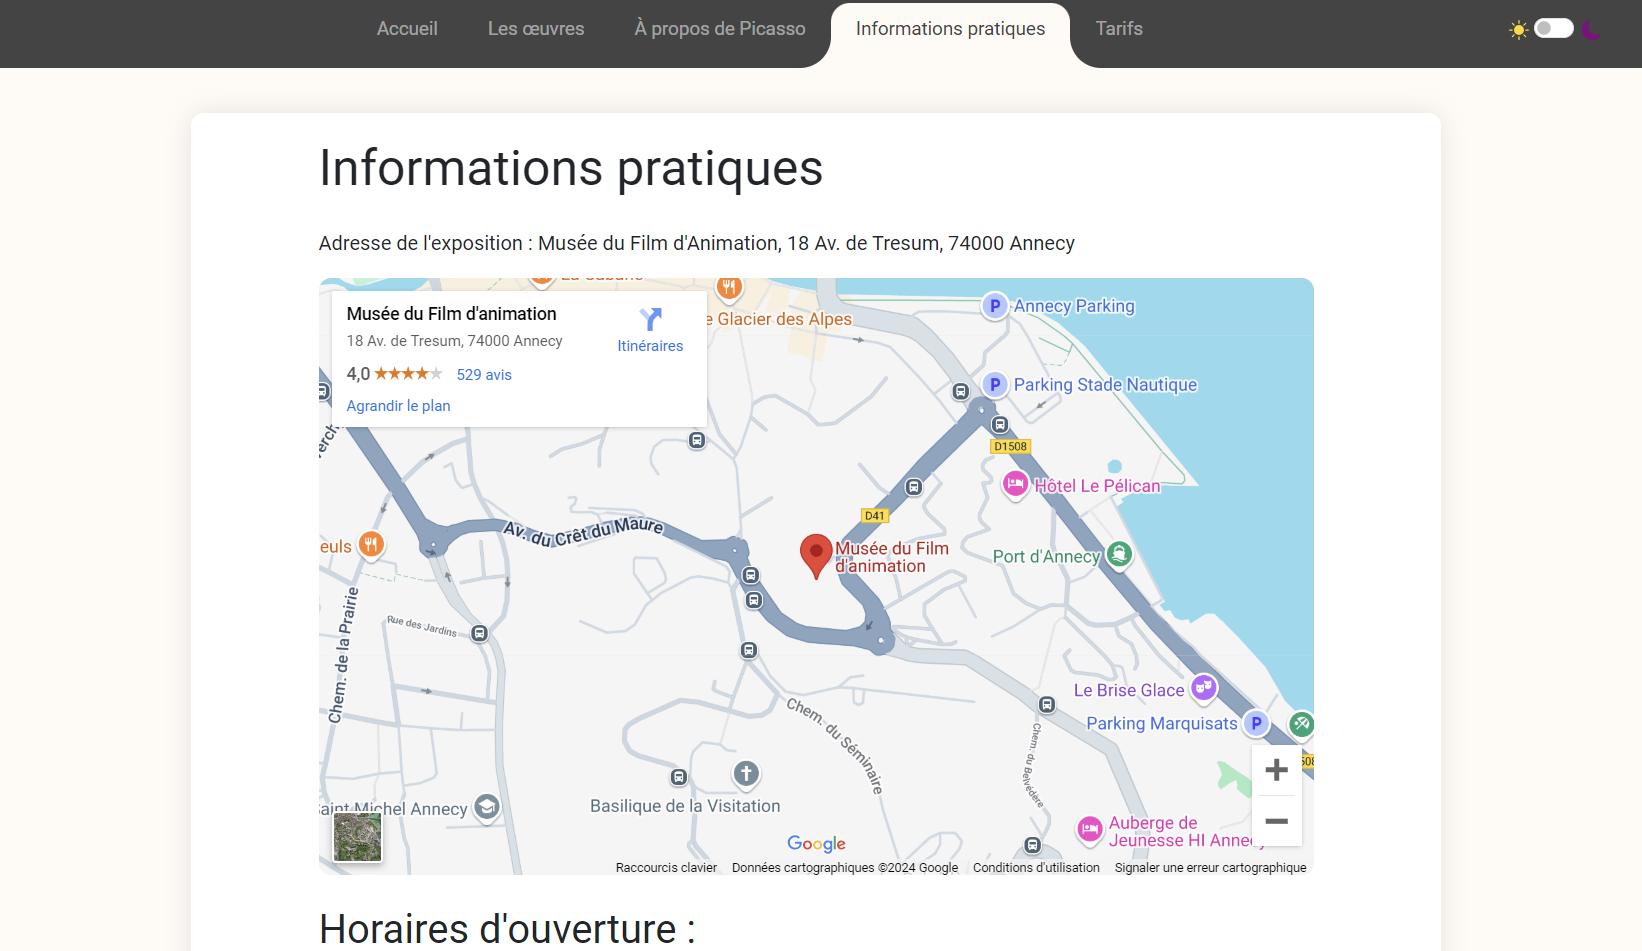Click the Parking Stade Nautique label
1642x951 pixels.
tap(1105, 385)
